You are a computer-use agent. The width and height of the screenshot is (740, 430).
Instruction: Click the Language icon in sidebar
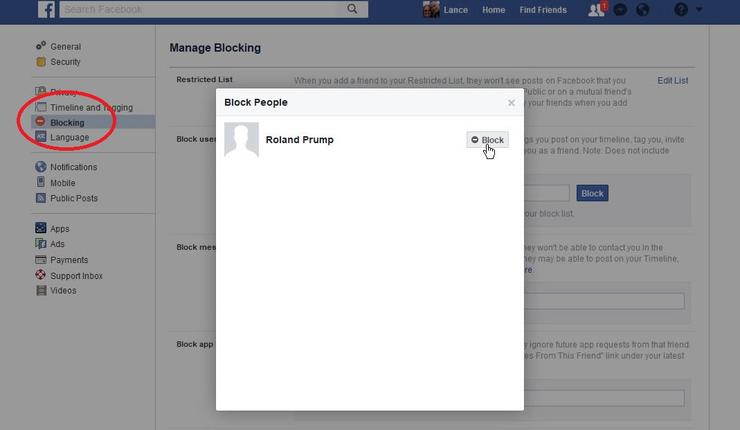pos(41,137)
